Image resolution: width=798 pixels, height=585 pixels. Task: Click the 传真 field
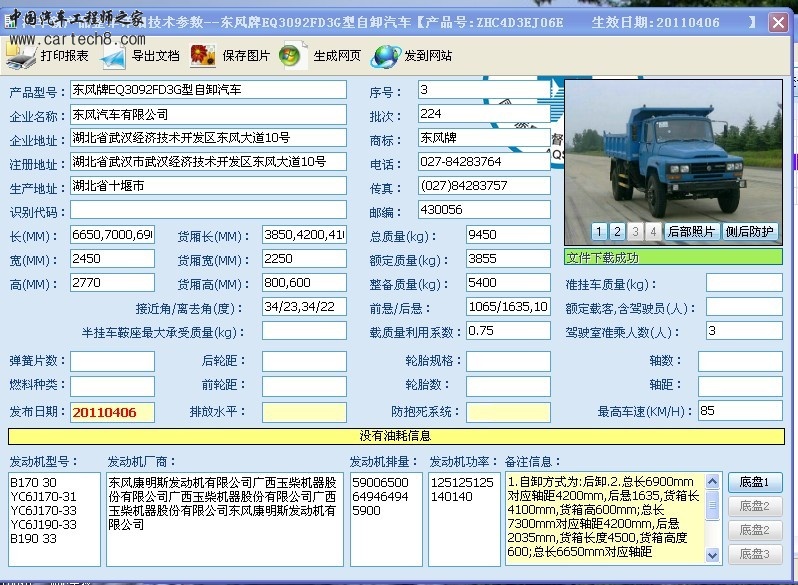484,186
